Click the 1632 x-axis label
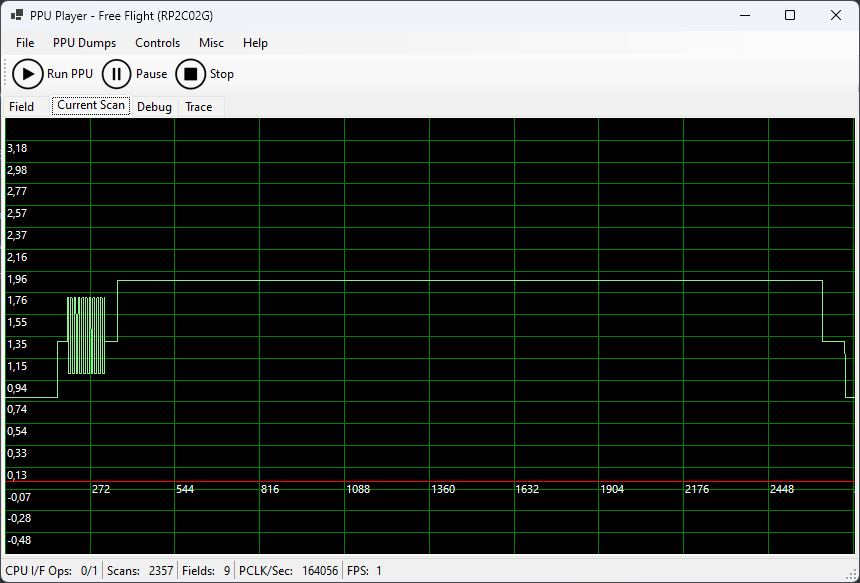 (x=527, y=489)
